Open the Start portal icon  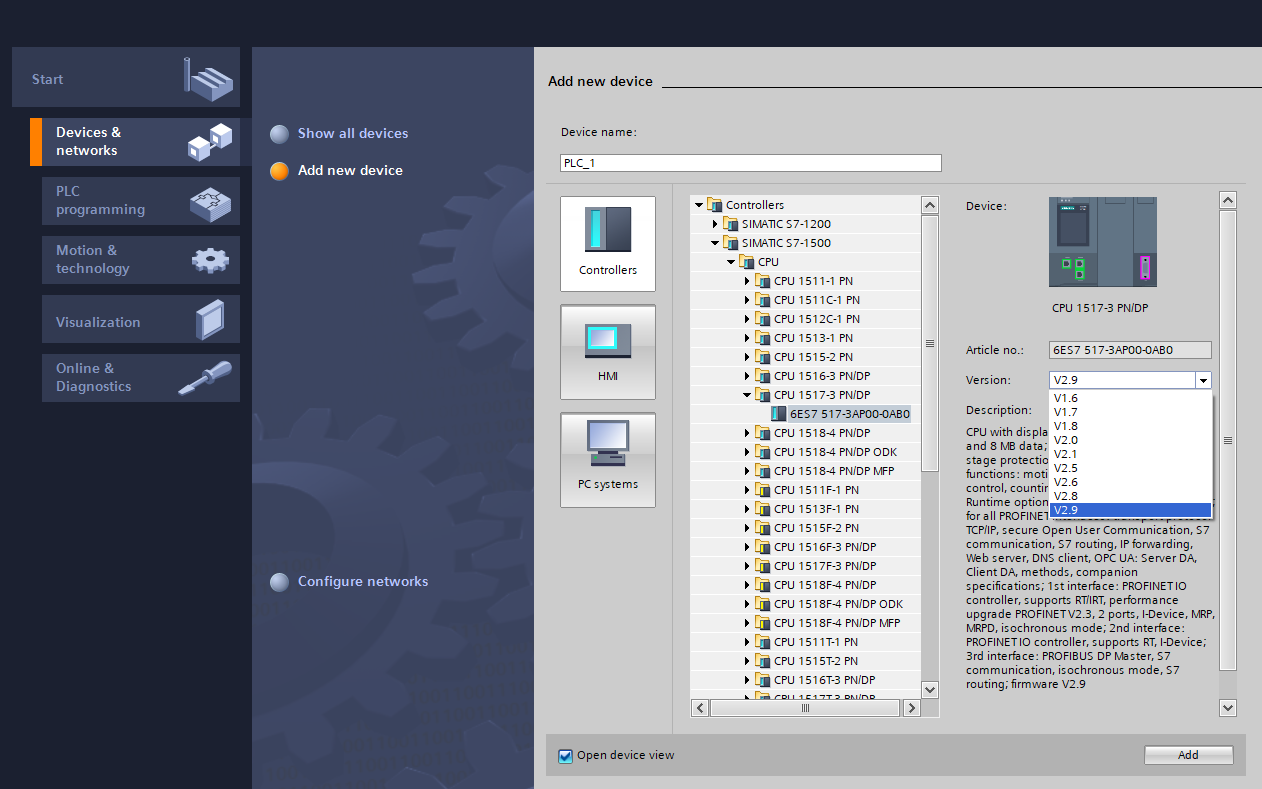pos(207,77)
